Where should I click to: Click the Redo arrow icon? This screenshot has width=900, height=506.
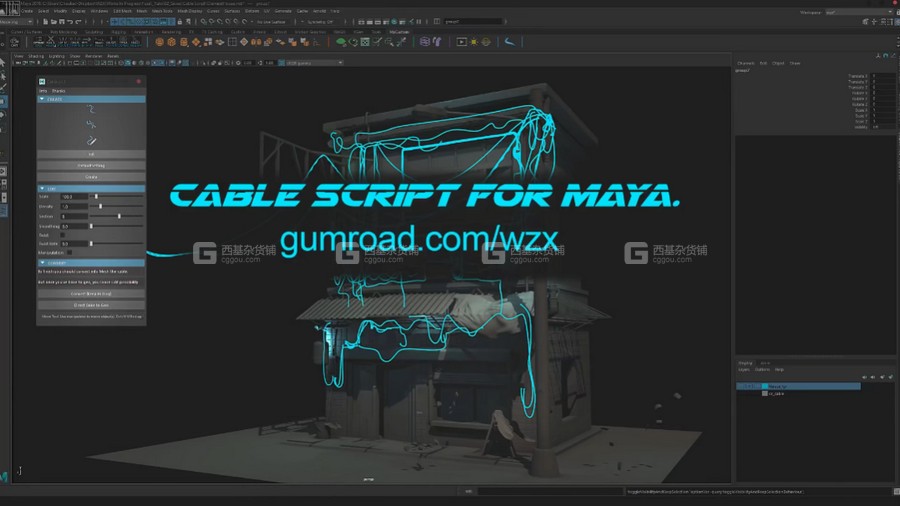point(79,22)
